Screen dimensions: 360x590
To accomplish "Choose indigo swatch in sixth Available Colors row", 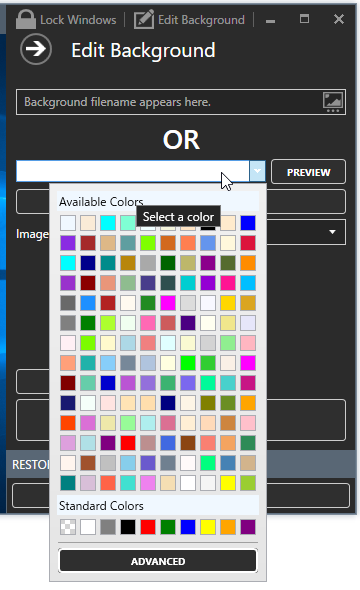I will (x=188, y=323).
